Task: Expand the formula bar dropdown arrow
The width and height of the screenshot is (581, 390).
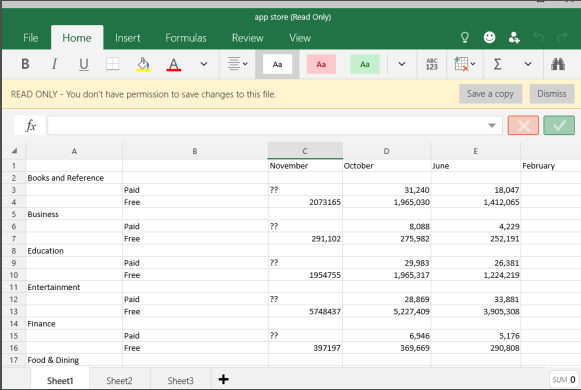Action: click(492, 126)
